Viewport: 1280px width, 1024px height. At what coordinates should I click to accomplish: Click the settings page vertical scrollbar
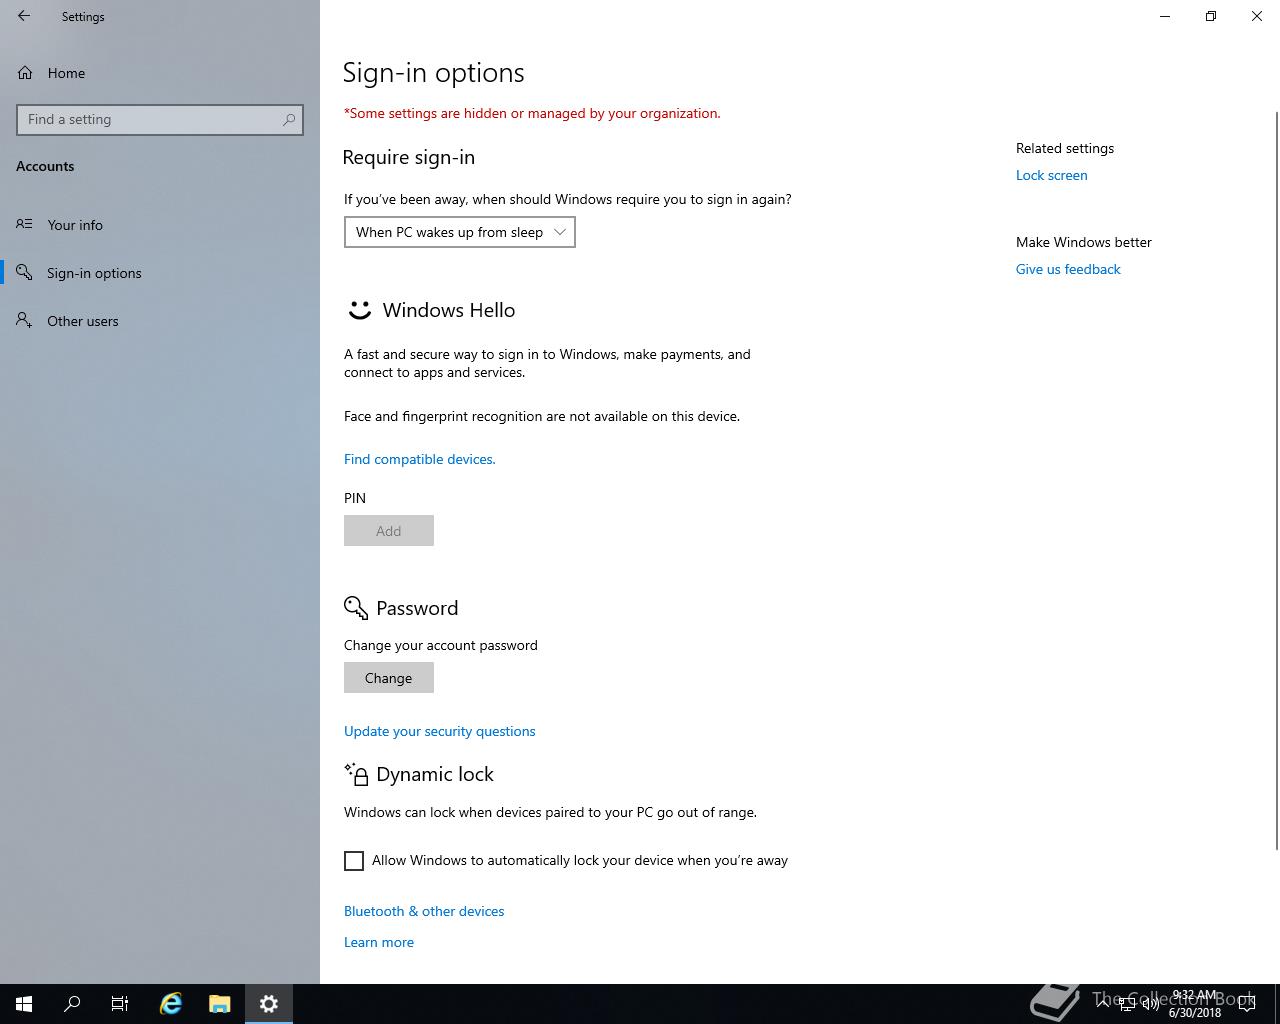click(1275, 480)
